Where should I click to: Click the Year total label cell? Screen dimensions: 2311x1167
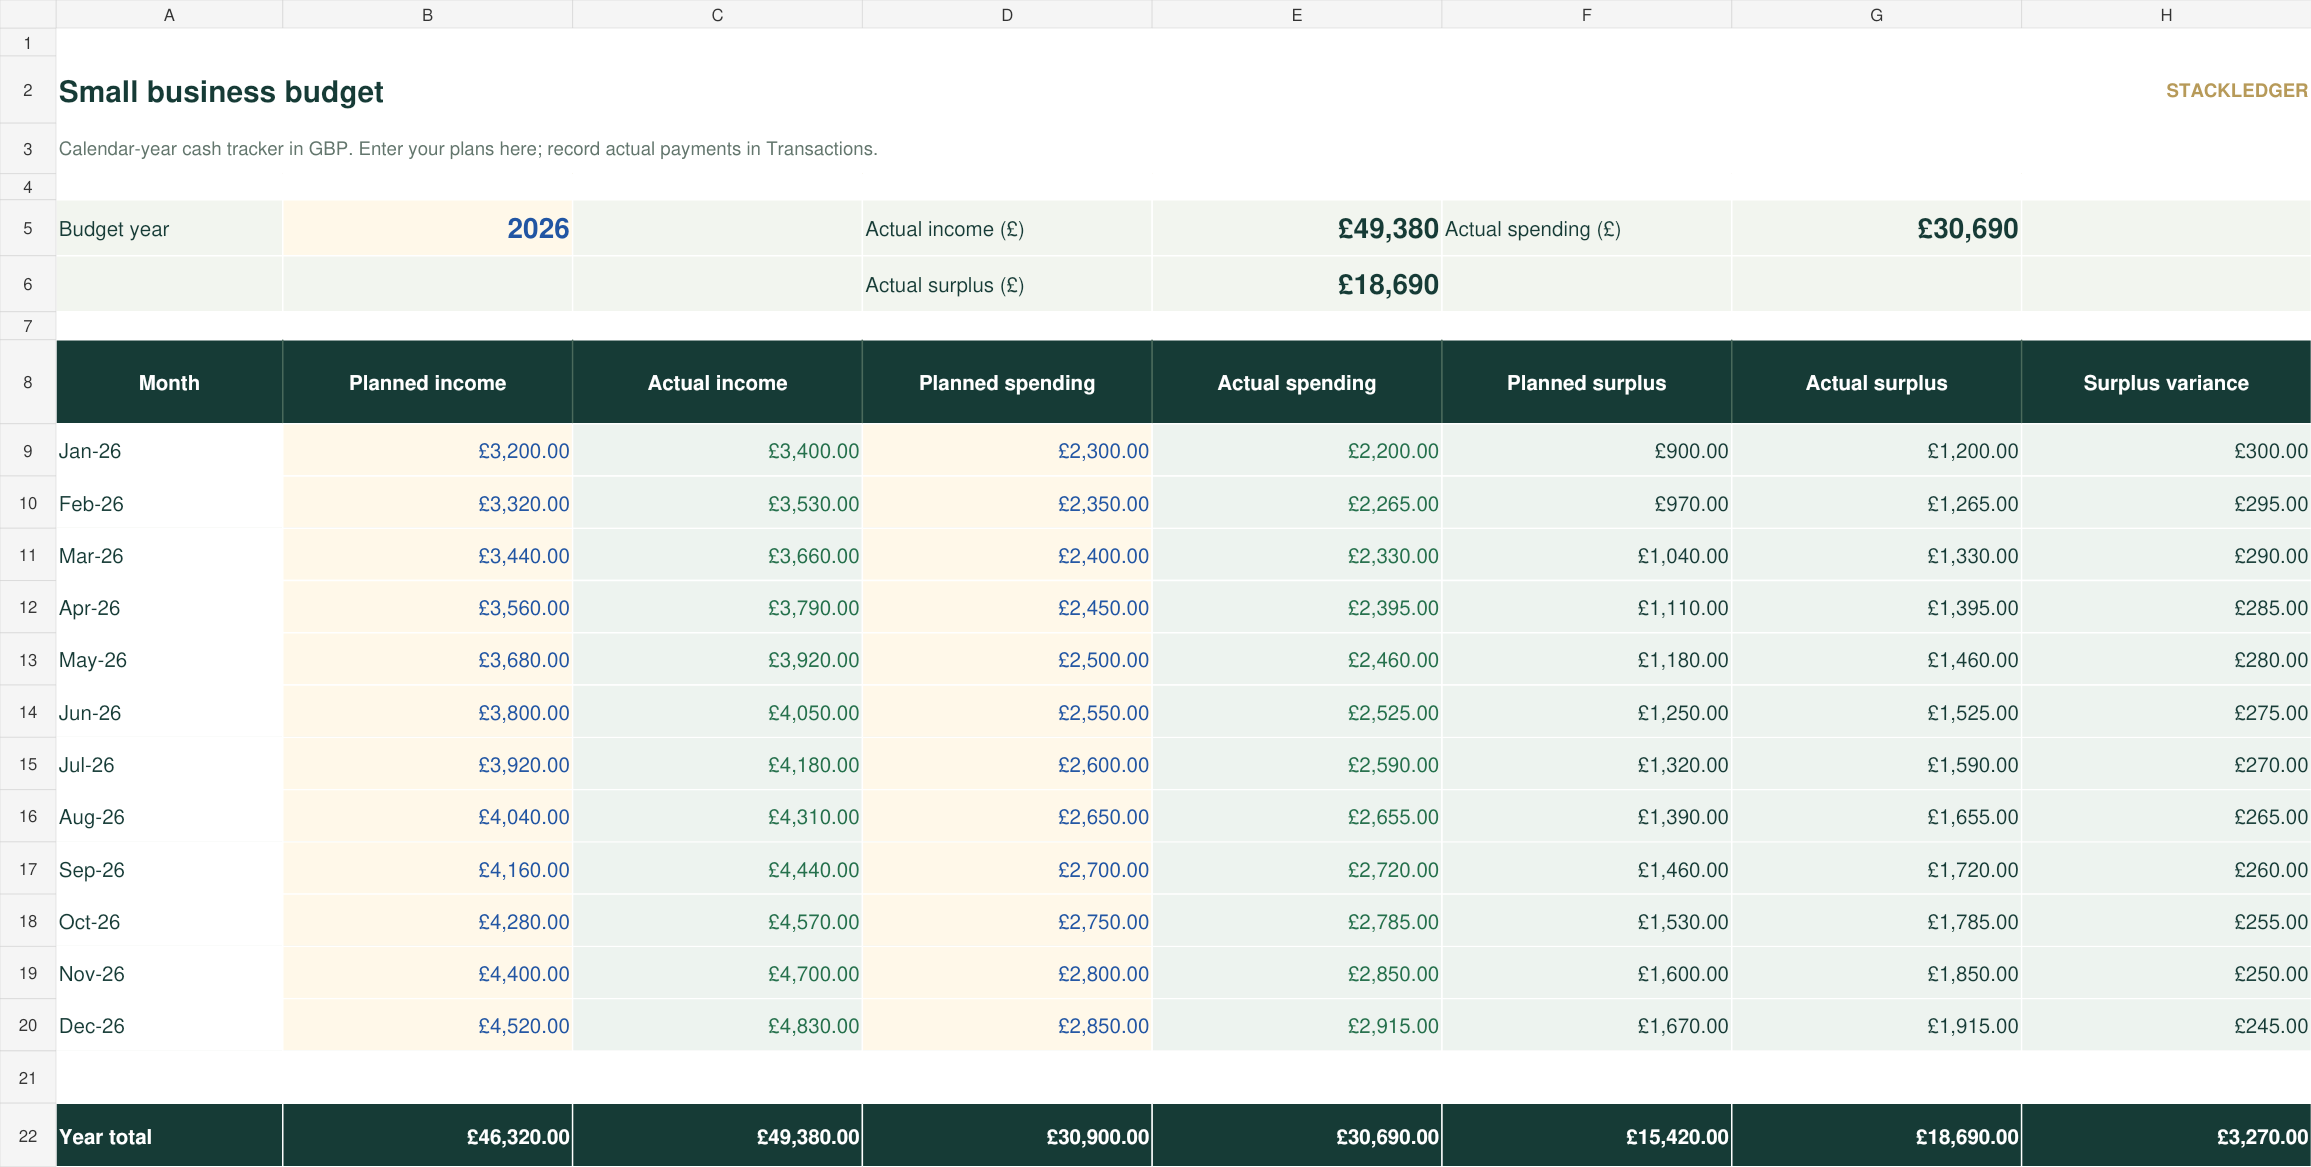click(x=169, y=1136)
